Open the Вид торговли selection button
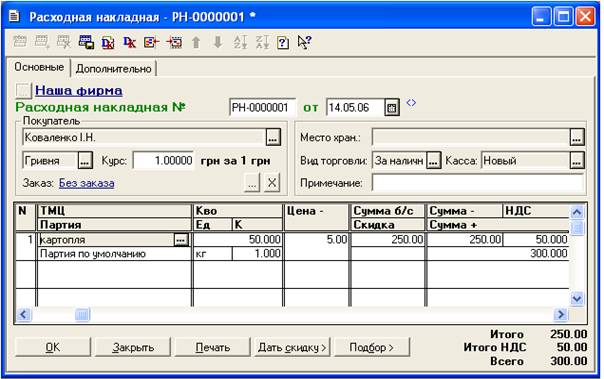 pyautogui.click(x=433, y=161)
